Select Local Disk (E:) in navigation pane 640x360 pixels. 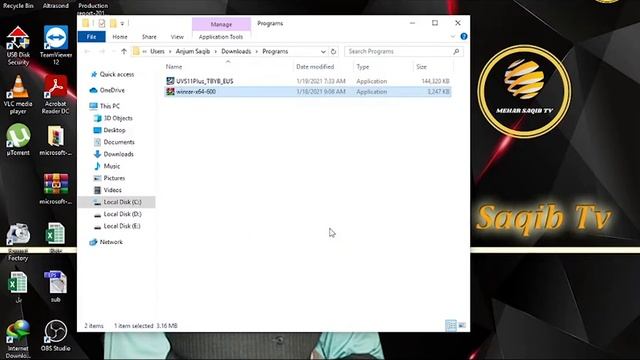pyautogui.click(x=122, y=226)
